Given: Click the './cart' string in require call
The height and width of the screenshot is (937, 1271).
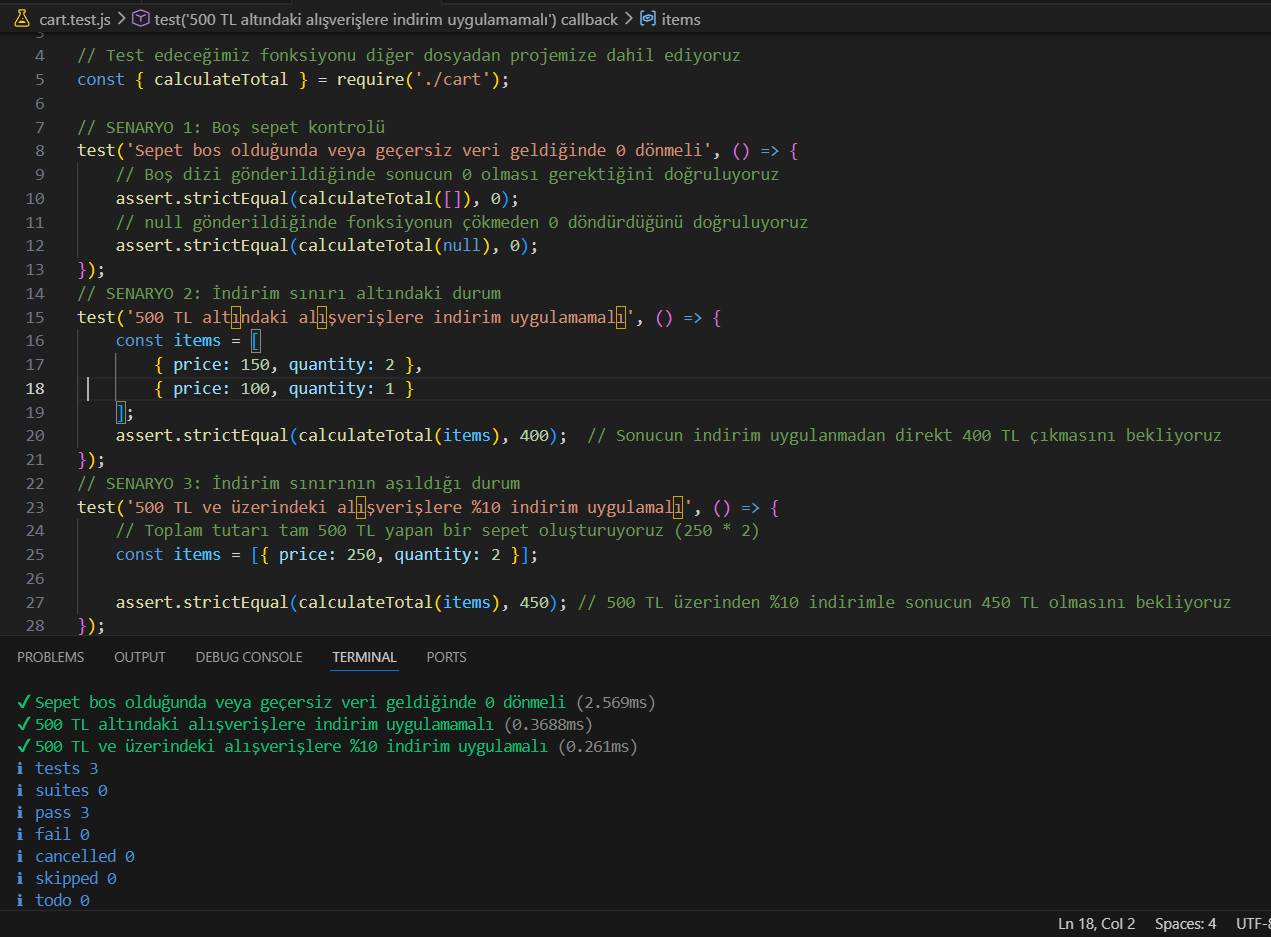Looking at the screenshot, I should [452, 79].
